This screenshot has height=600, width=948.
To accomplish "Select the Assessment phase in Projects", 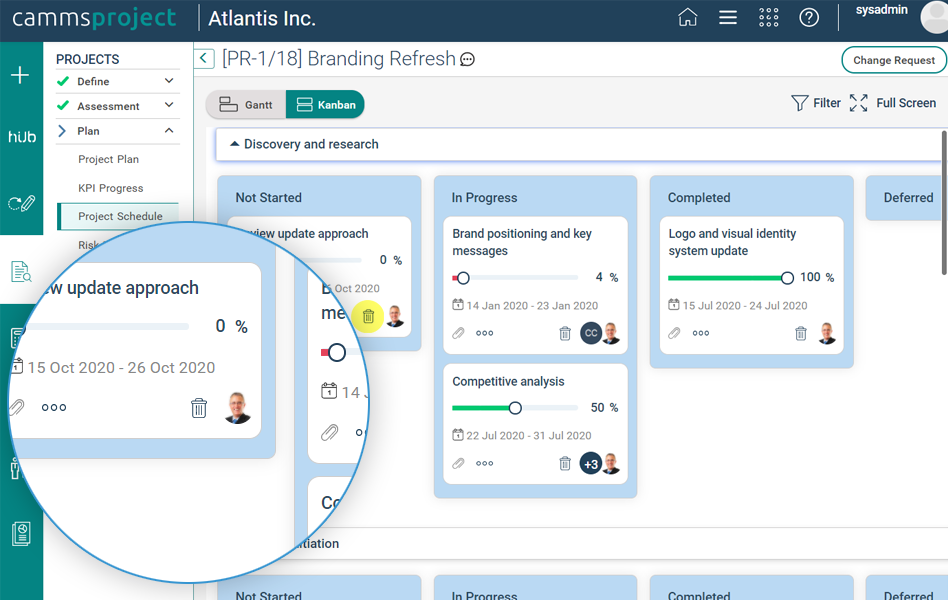I will click(x=108, y=106).
